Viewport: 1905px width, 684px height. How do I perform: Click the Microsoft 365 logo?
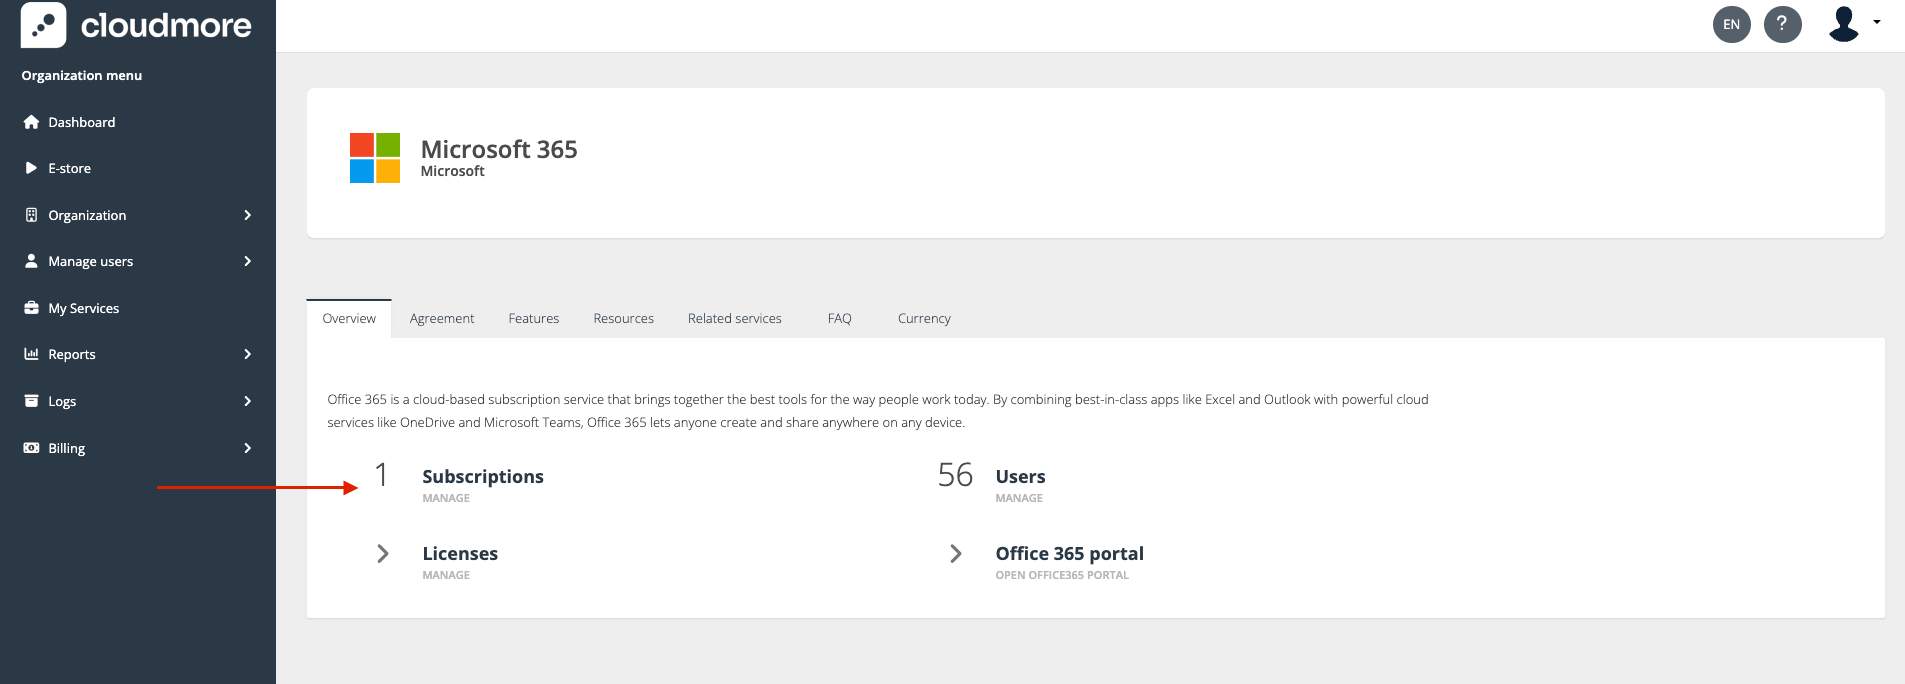[375, 158]
